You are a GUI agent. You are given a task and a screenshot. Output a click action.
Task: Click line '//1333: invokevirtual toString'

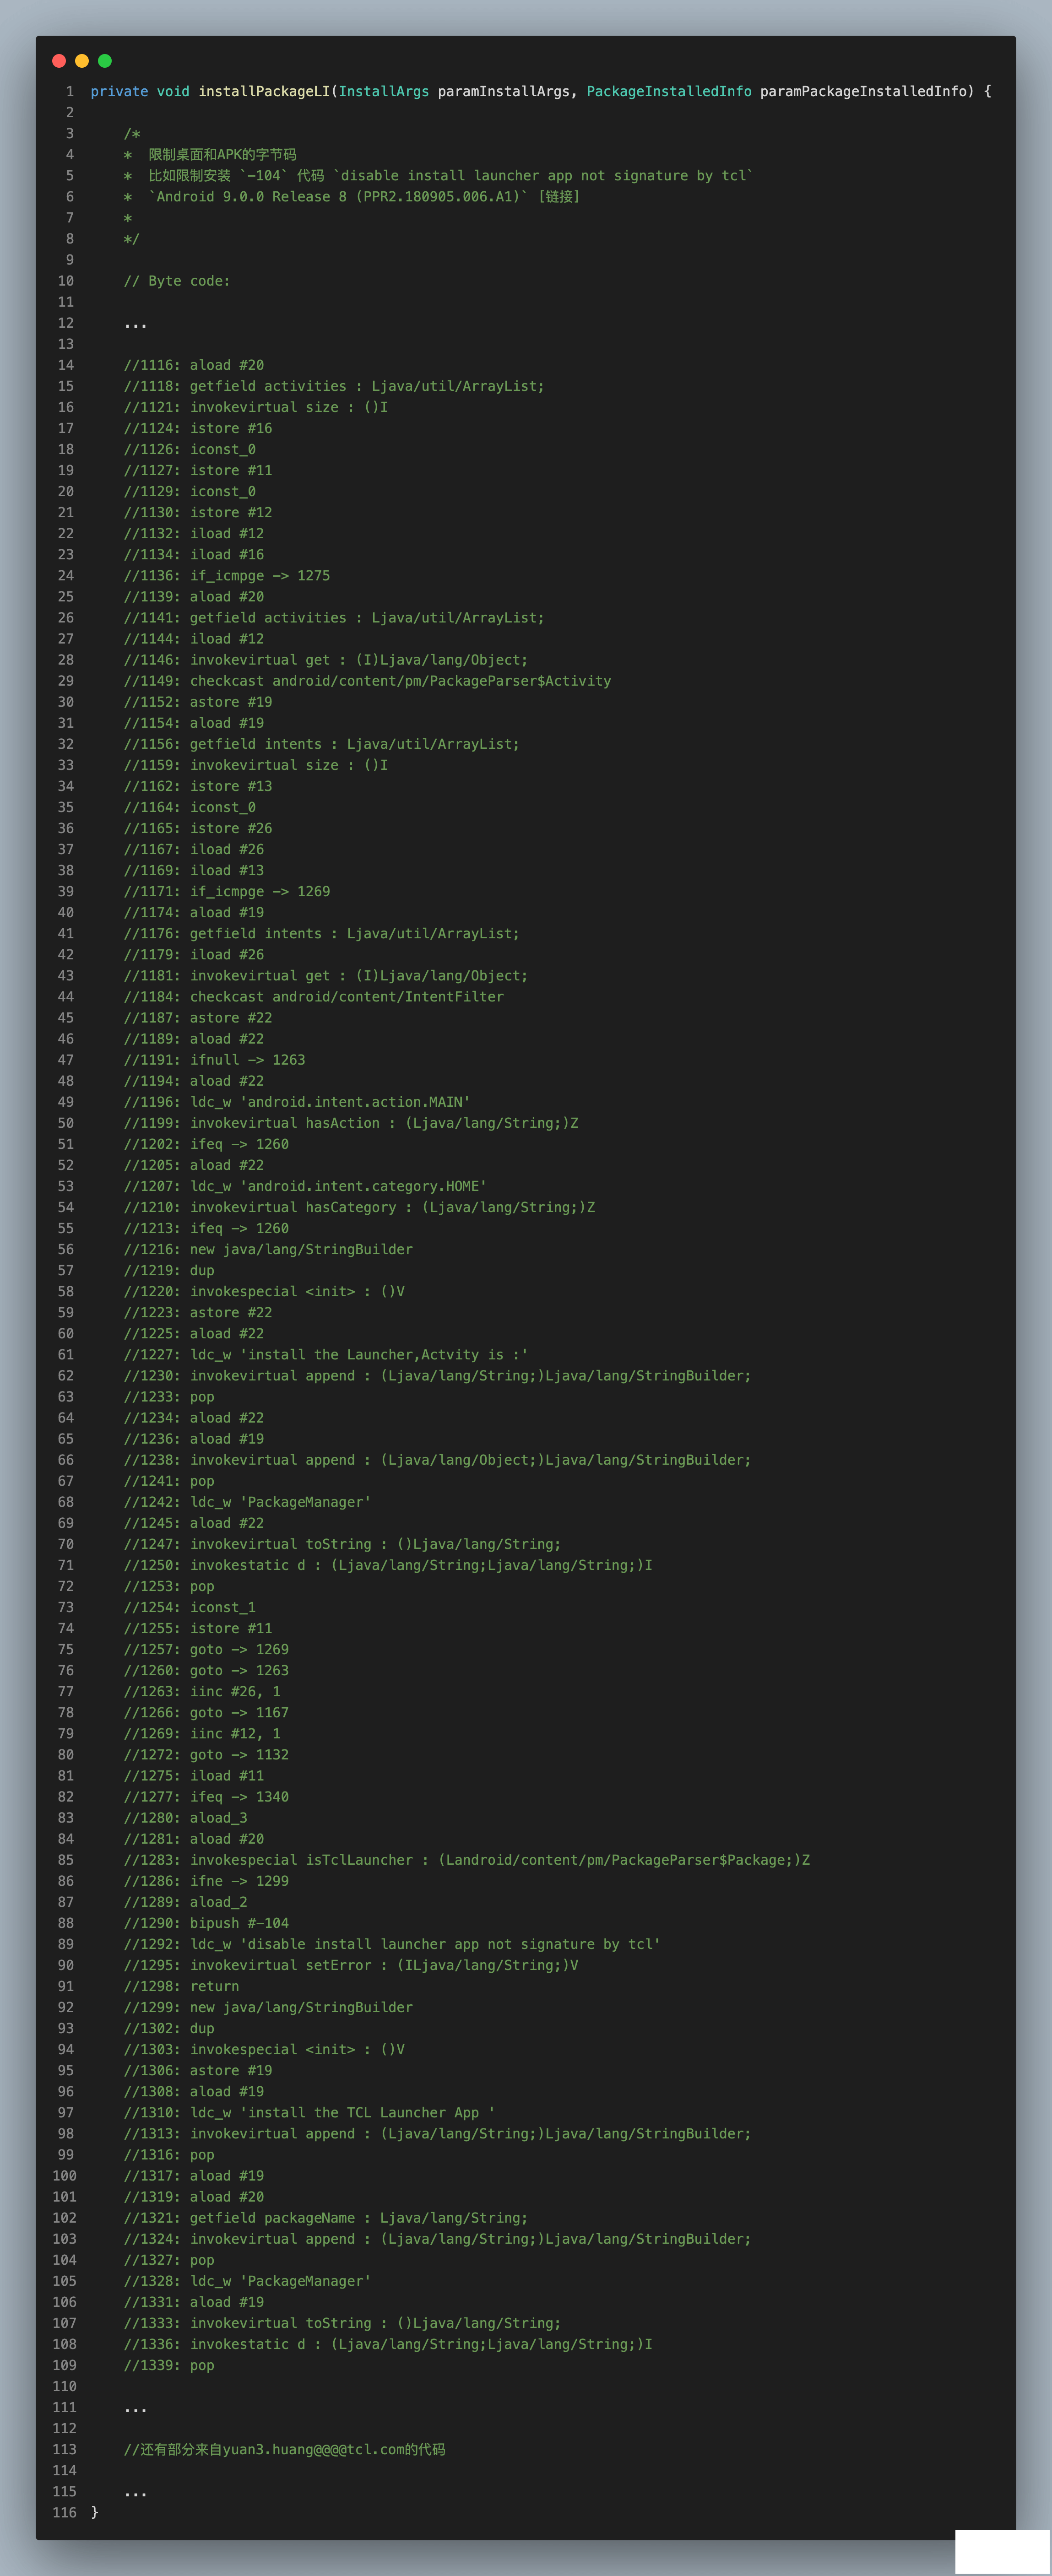point(342,2322)
